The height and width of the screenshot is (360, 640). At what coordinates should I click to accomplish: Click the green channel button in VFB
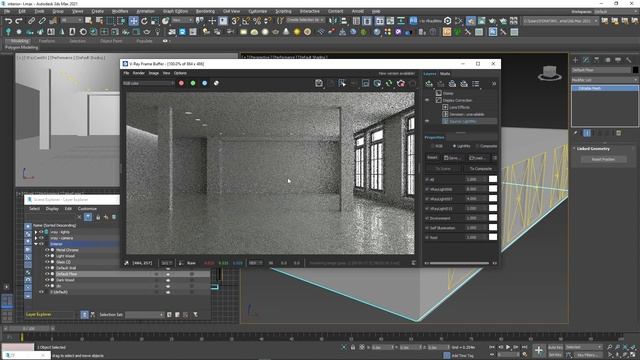193,83
